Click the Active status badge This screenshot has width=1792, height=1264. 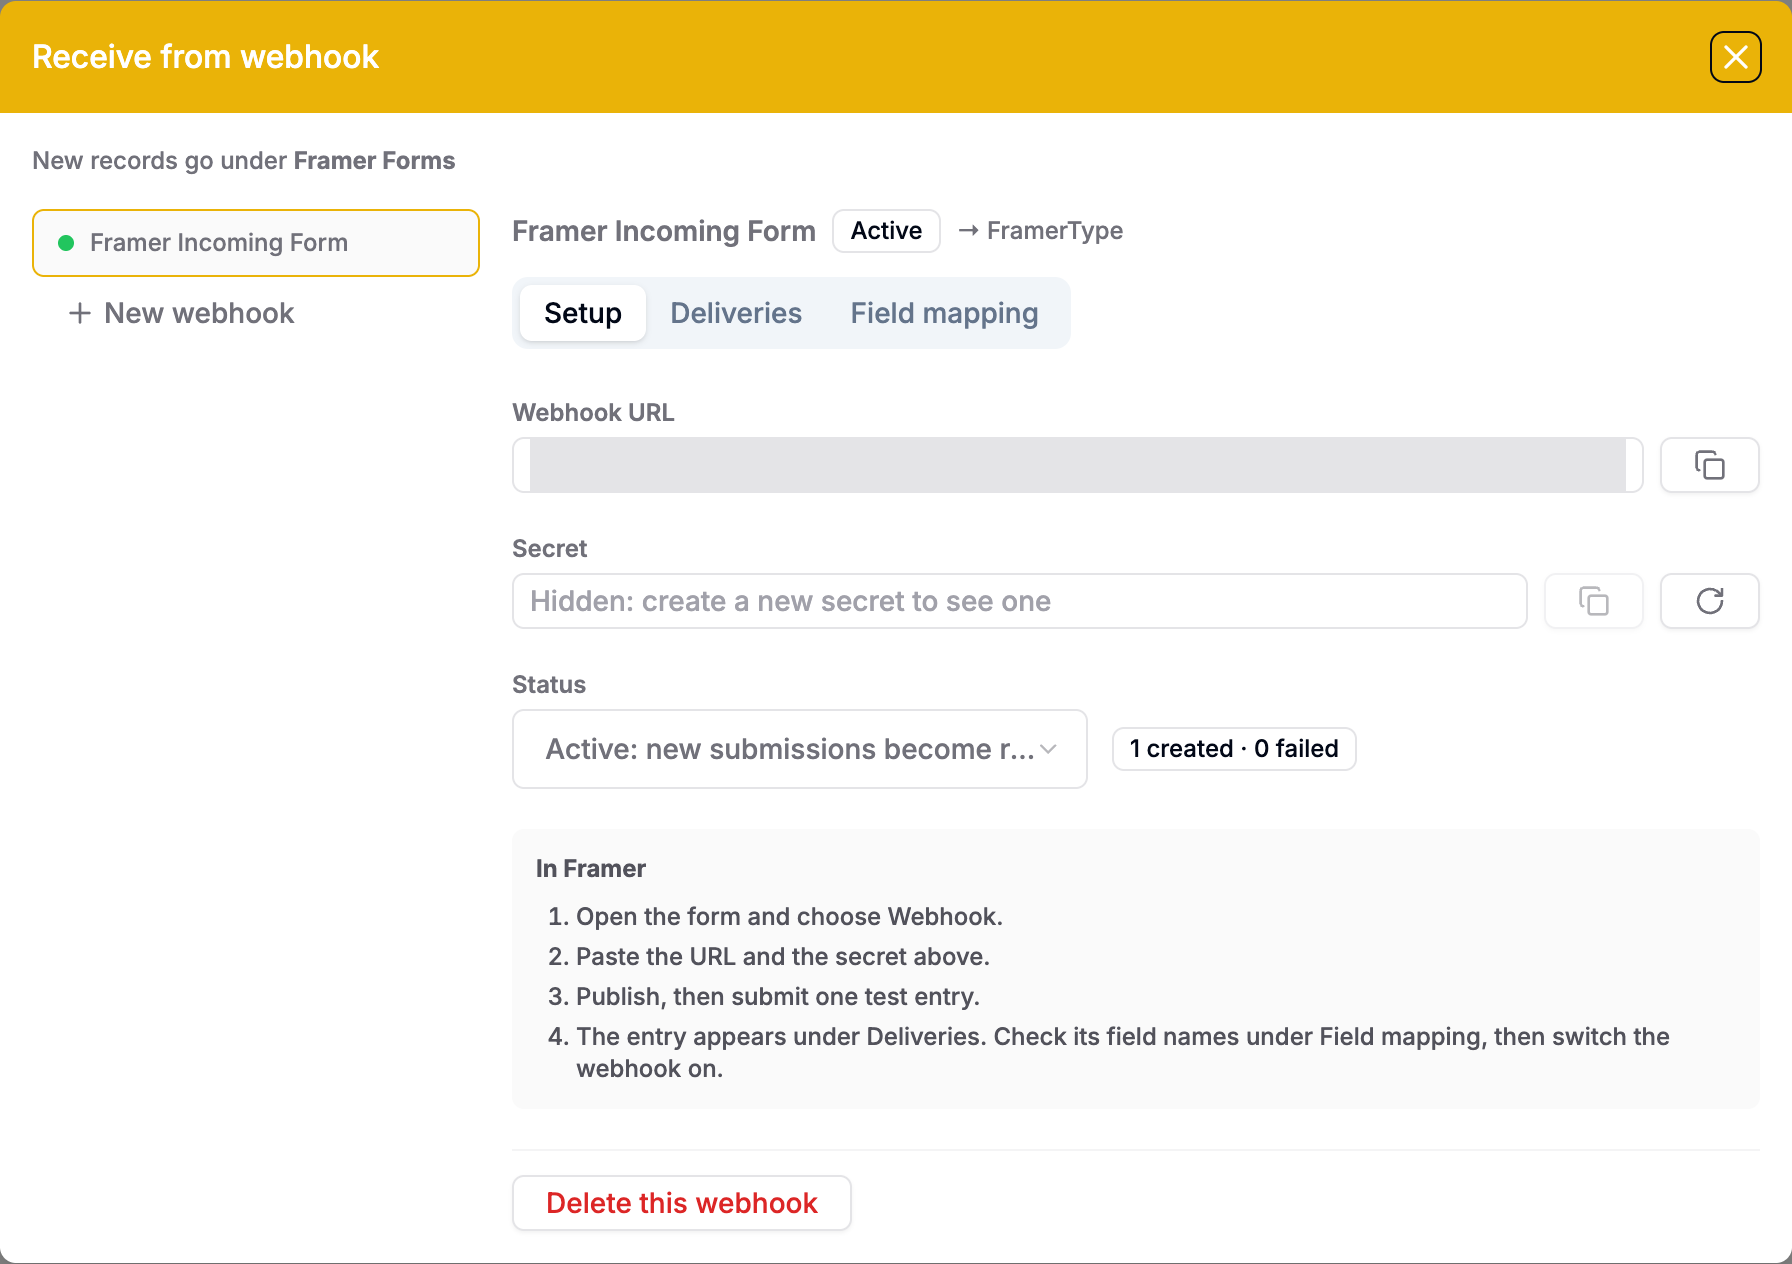pos(886,231)
